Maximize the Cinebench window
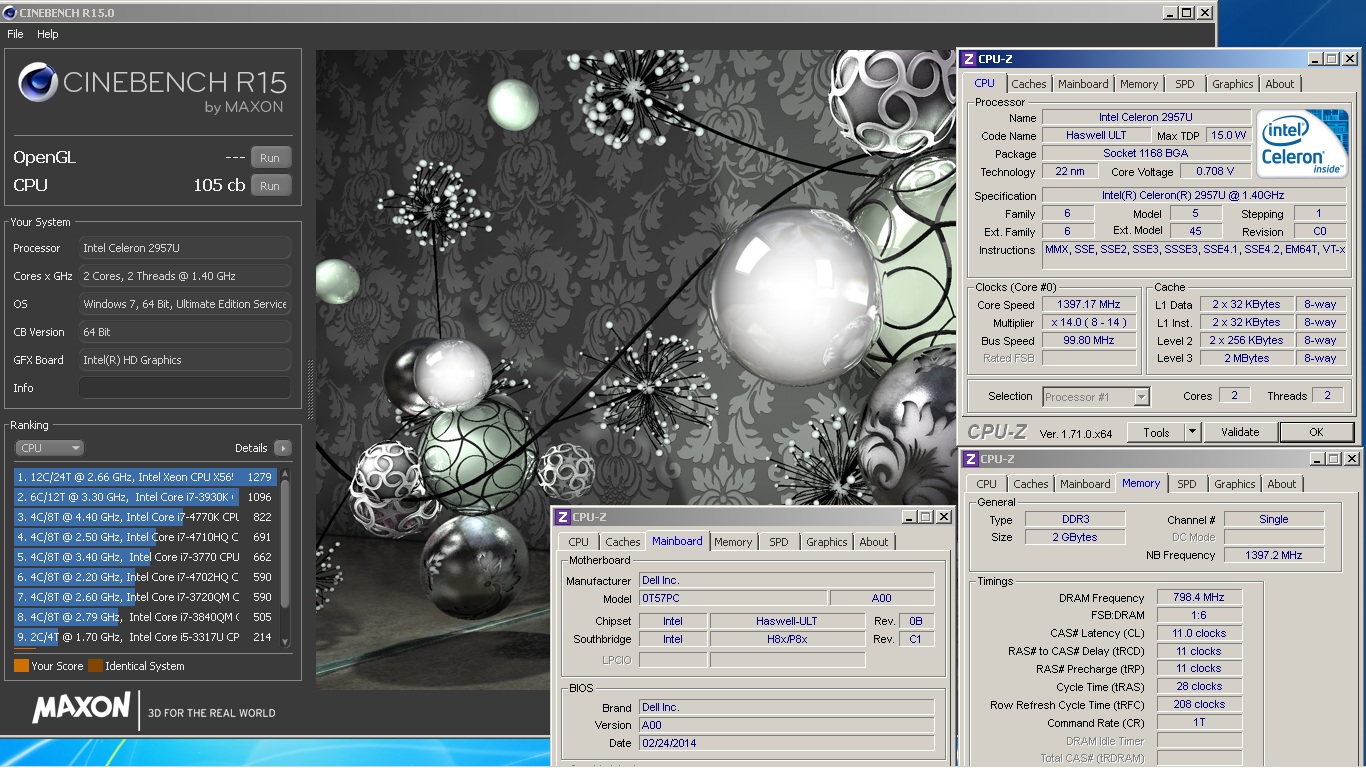1366x768 pixels. click(x=1187, y=13)
